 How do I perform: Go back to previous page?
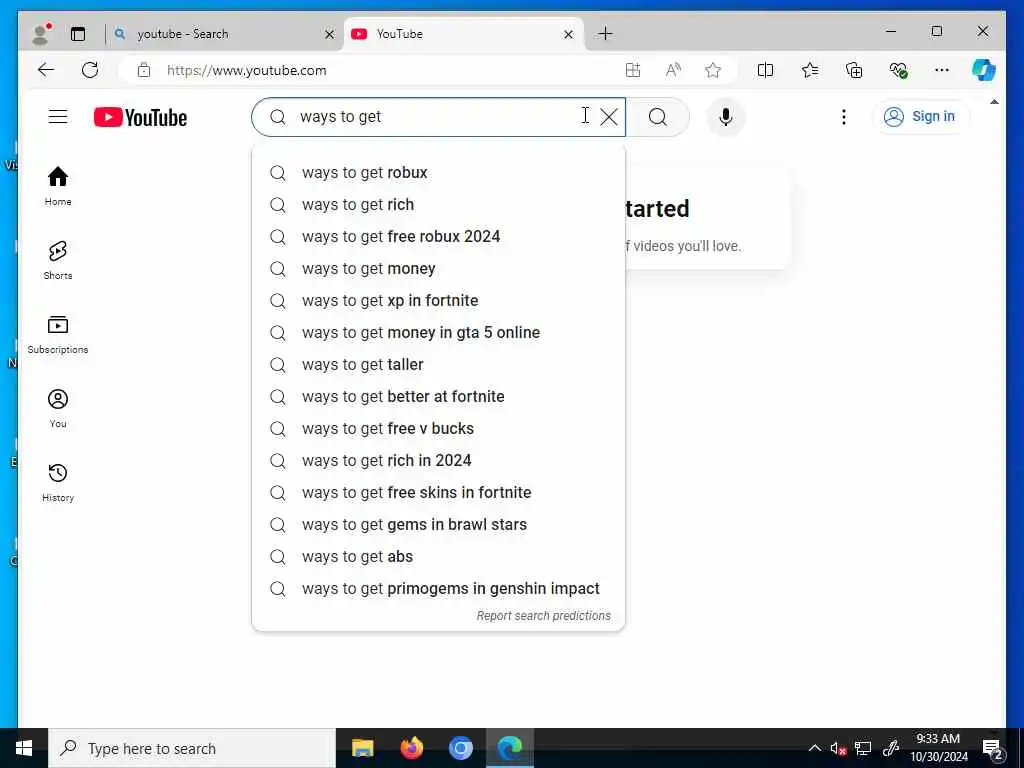pos(46,70)
